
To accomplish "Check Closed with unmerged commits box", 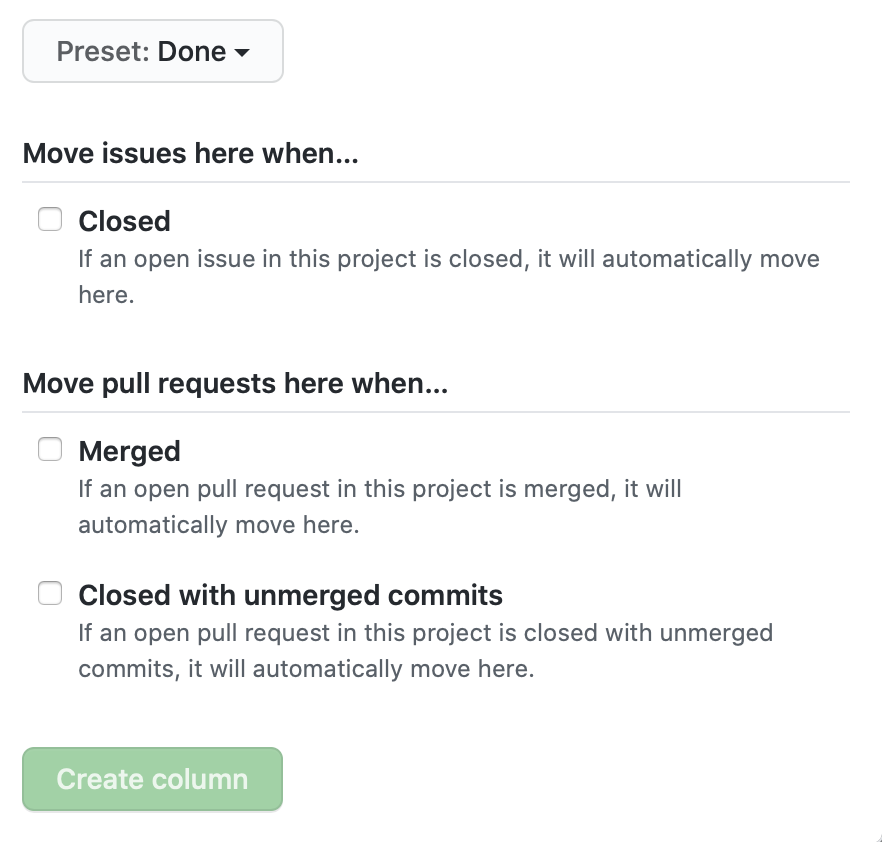I will point(50,593).
